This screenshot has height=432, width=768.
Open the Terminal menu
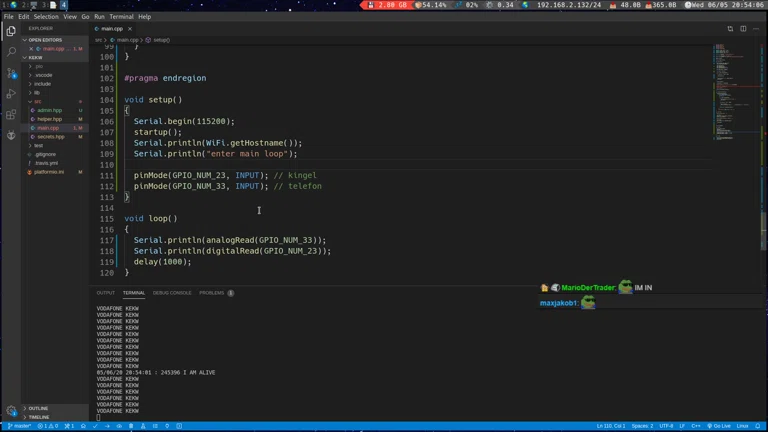coord(121,17)
